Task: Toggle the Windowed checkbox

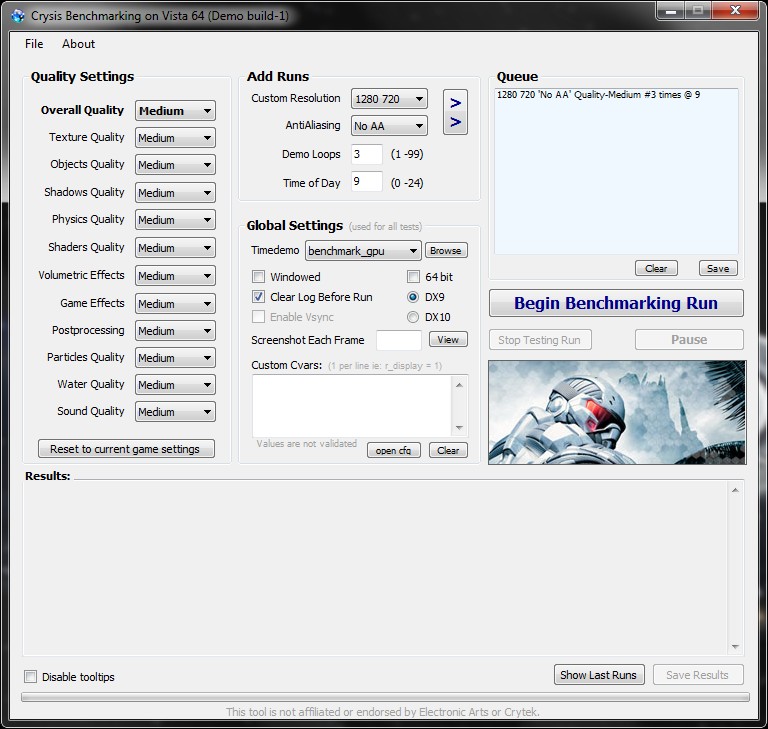Action: coord(258,277)
